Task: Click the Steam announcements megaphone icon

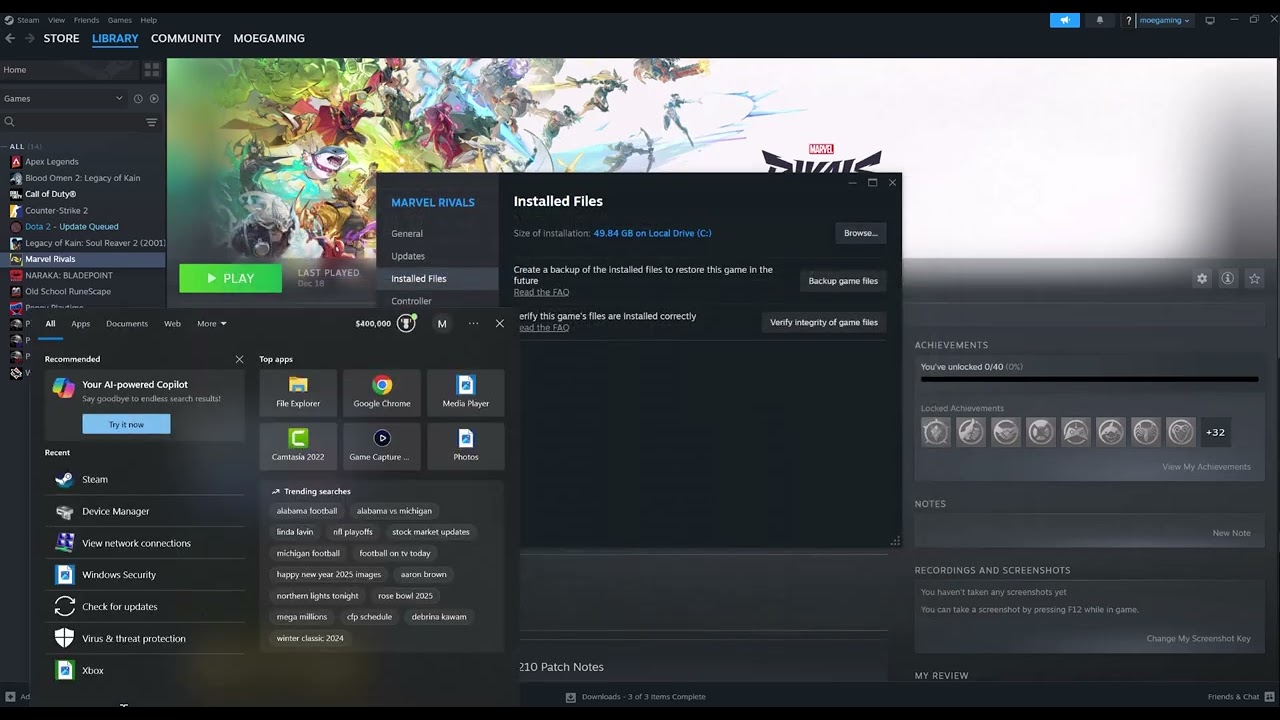Action: tap(1065, 20)
